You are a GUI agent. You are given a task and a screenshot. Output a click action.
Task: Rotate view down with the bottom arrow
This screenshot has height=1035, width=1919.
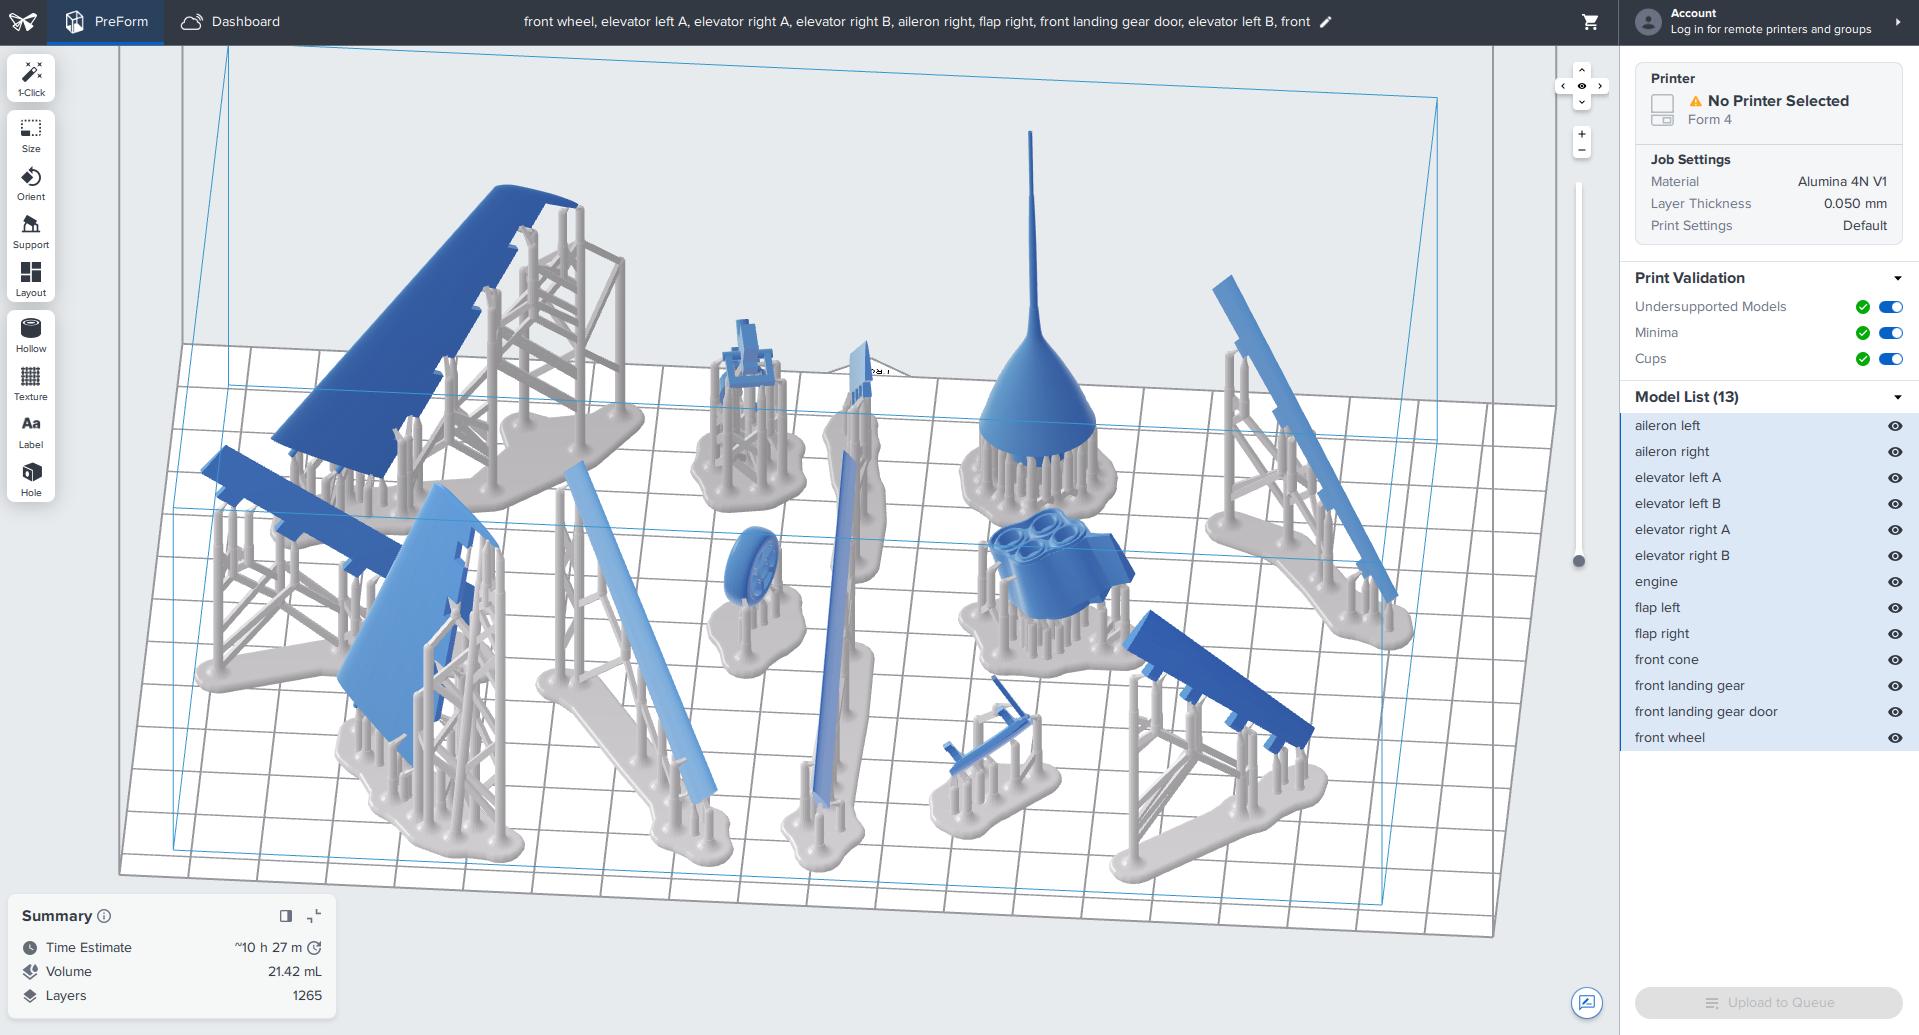pyautogui.click(x=1581, y=102)
